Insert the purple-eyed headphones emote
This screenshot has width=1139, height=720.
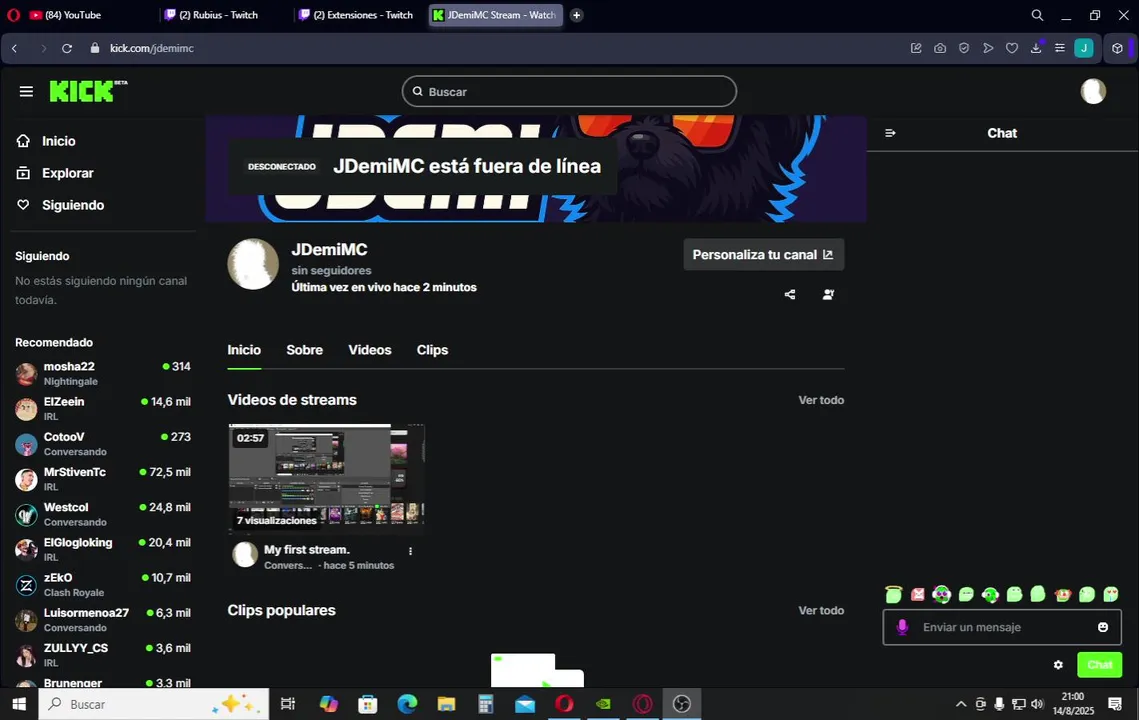pos(941,594)
